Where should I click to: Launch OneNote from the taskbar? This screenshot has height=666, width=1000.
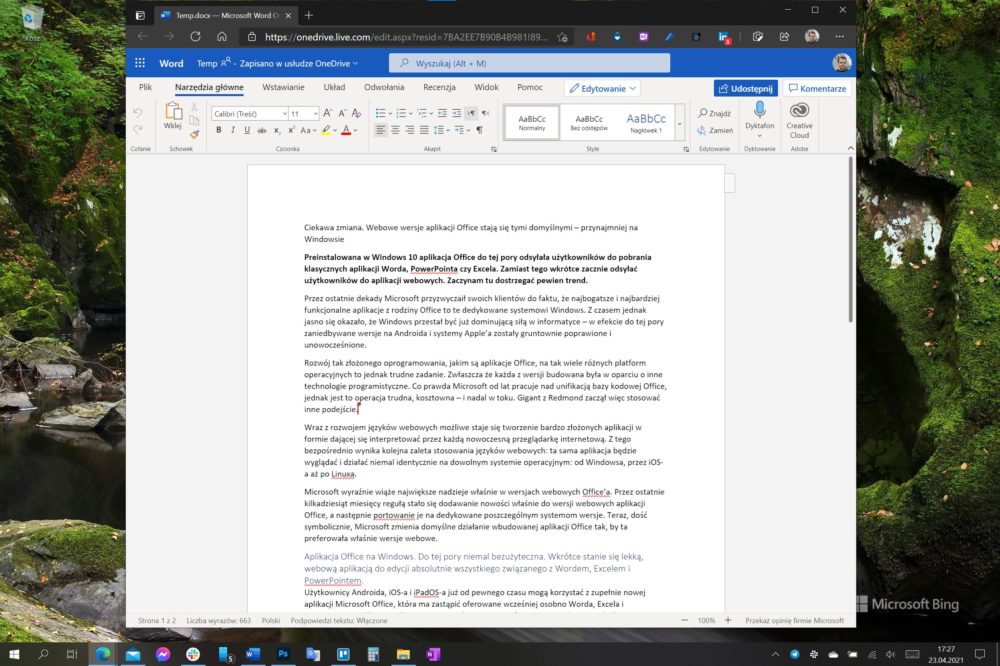pyautogui.click(x=433, y=654)
